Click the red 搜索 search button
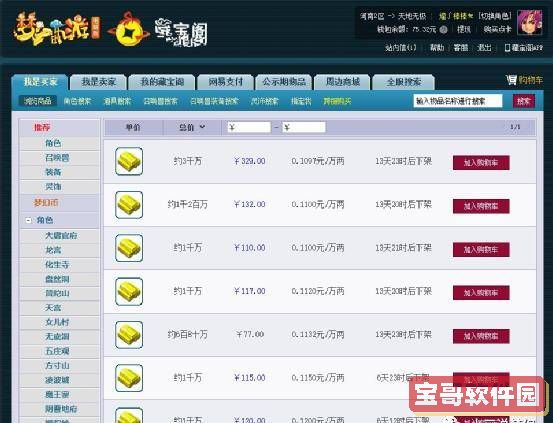Viewport: 553px width, 423px height. (x=524, y=101)
